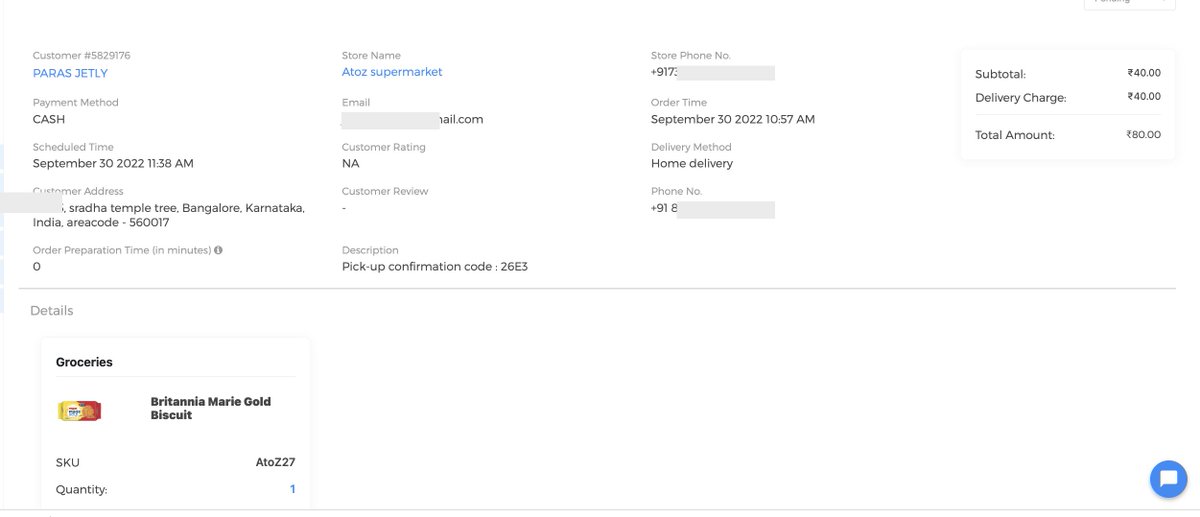
Task: Select the Britannia Marie Gold Biscuit title
Action: click(211, 408)
